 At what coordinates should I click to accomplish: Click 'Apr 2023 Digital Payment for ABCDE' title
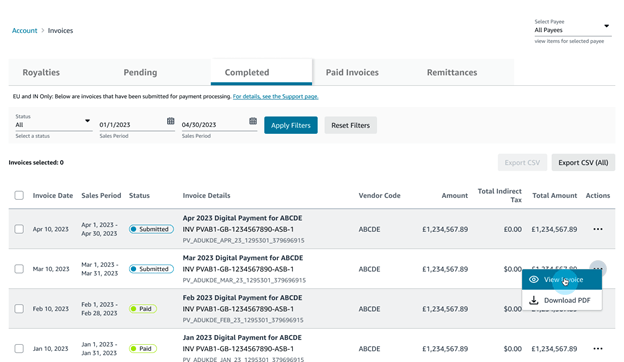click(x=242, y=218)
